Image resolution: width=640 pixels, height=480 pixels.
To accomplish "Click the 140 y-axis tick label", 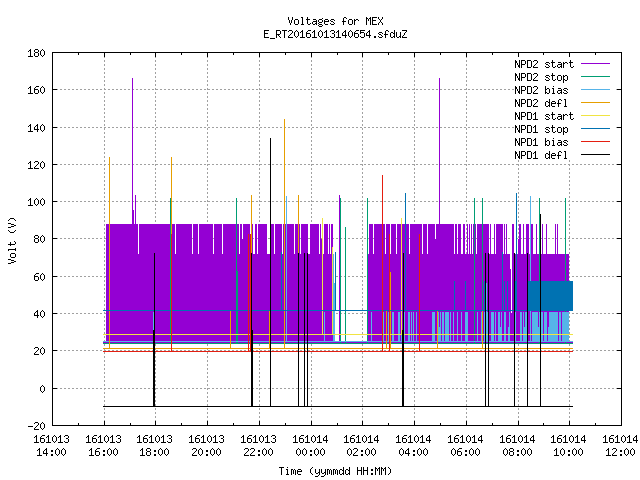I will coord(36,128).
